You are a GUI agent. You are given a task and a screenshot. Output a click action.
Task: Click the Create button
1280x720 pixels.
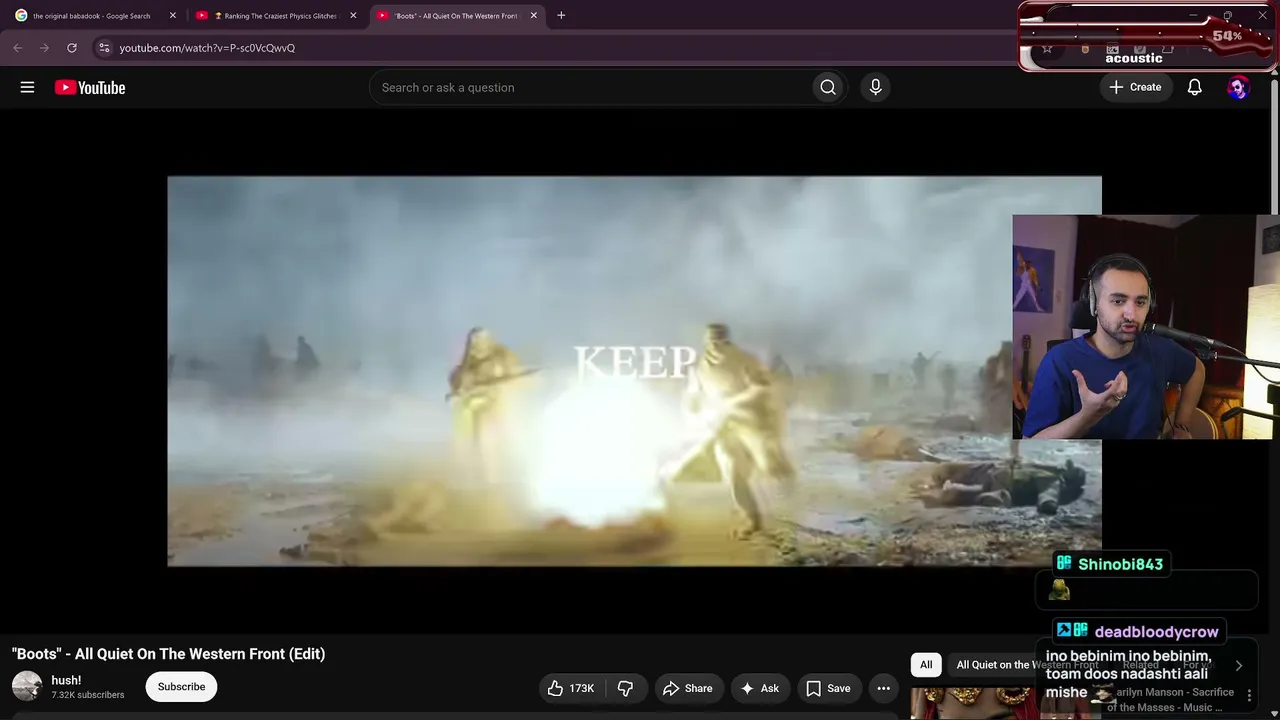pos(1135,87)
